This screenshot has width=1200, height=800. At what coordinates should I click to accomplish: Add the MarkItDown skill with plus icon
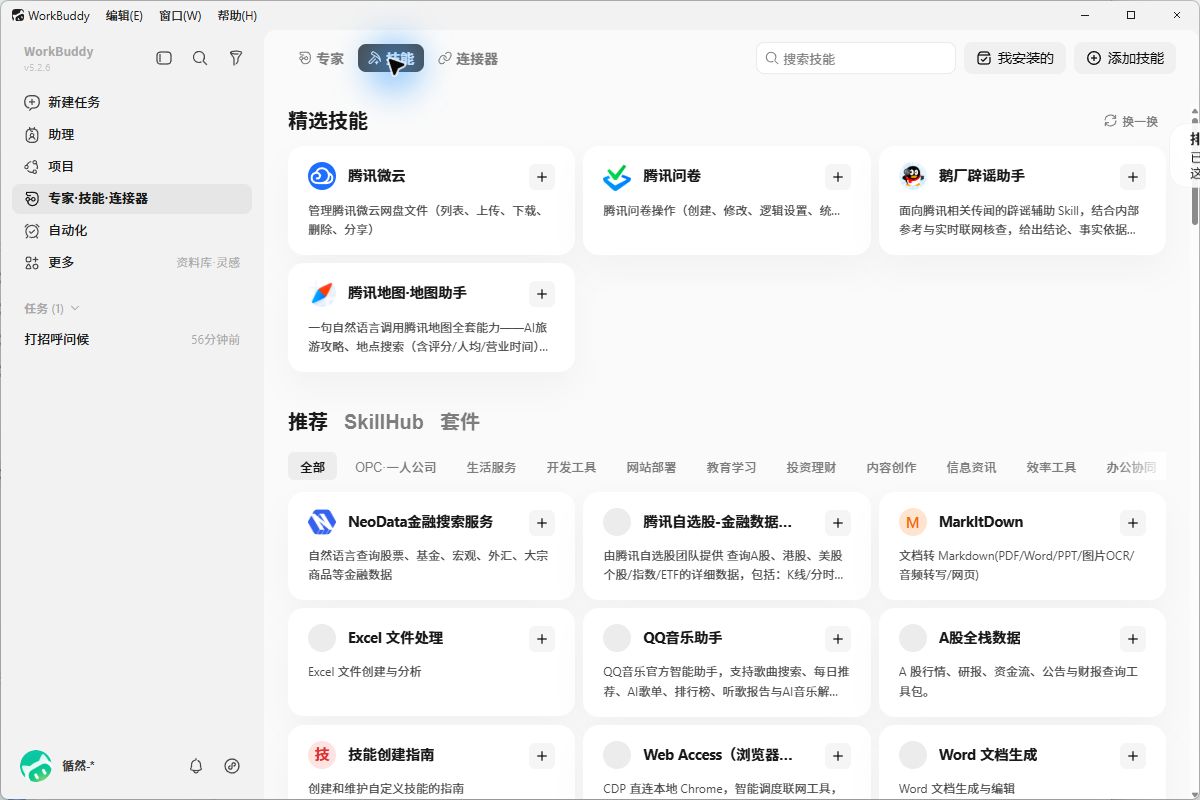pos(1133,522)
